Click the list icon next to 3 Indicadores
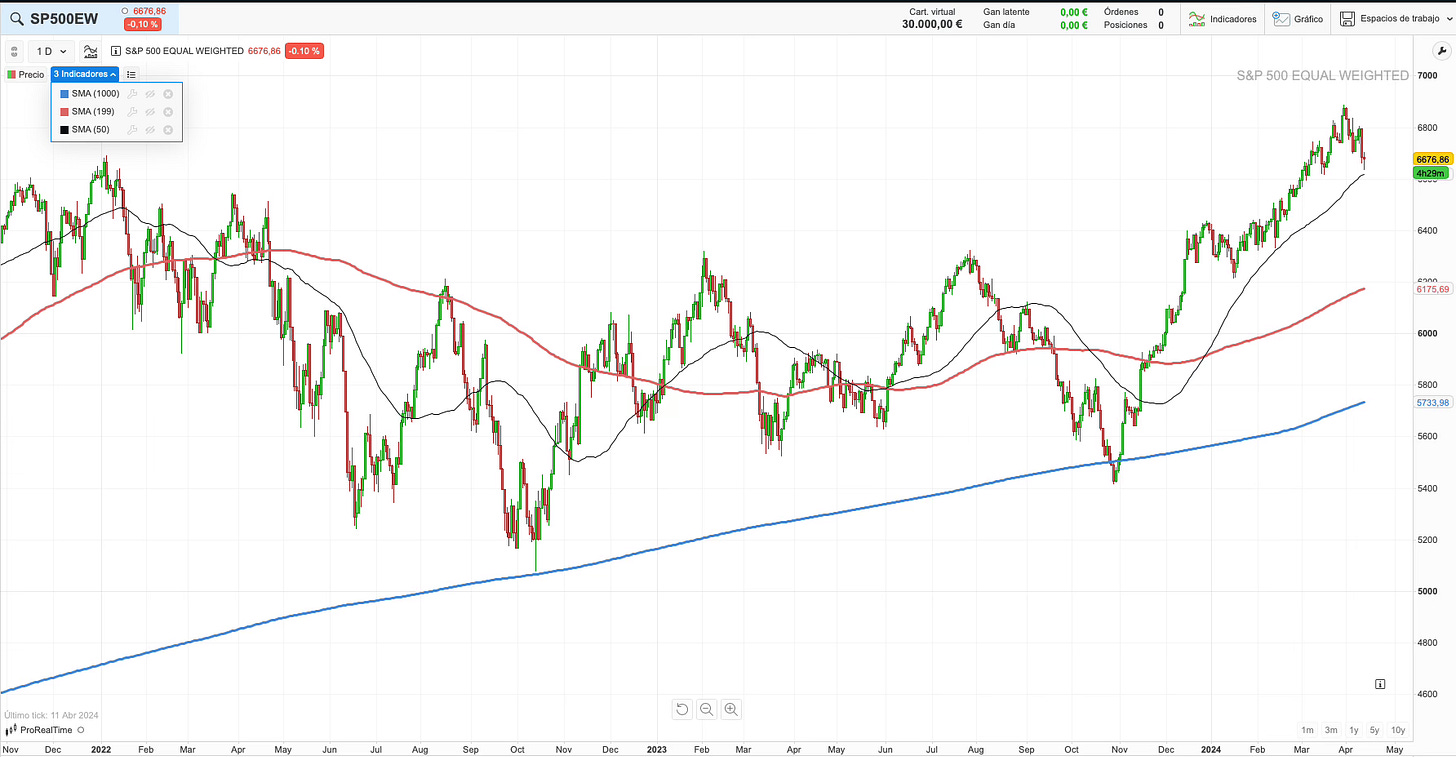 point(132,74)
